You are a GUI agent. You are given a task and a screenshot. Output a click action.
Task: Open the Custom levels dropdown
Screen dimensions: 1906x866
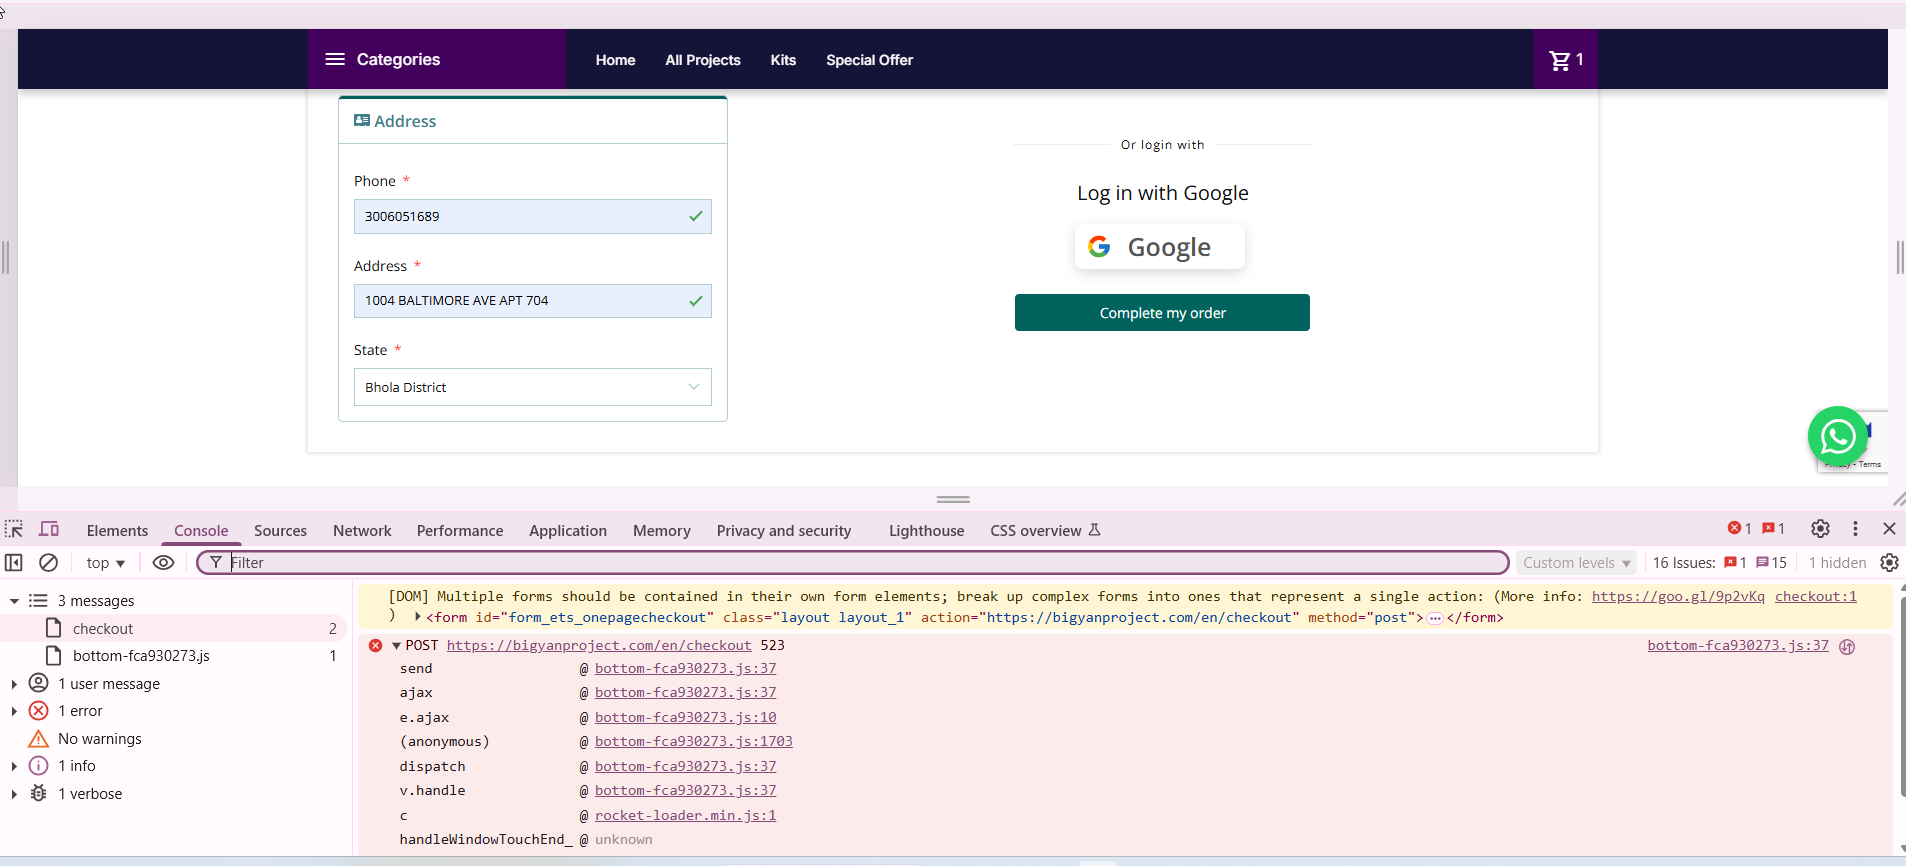coord(1576,563)
